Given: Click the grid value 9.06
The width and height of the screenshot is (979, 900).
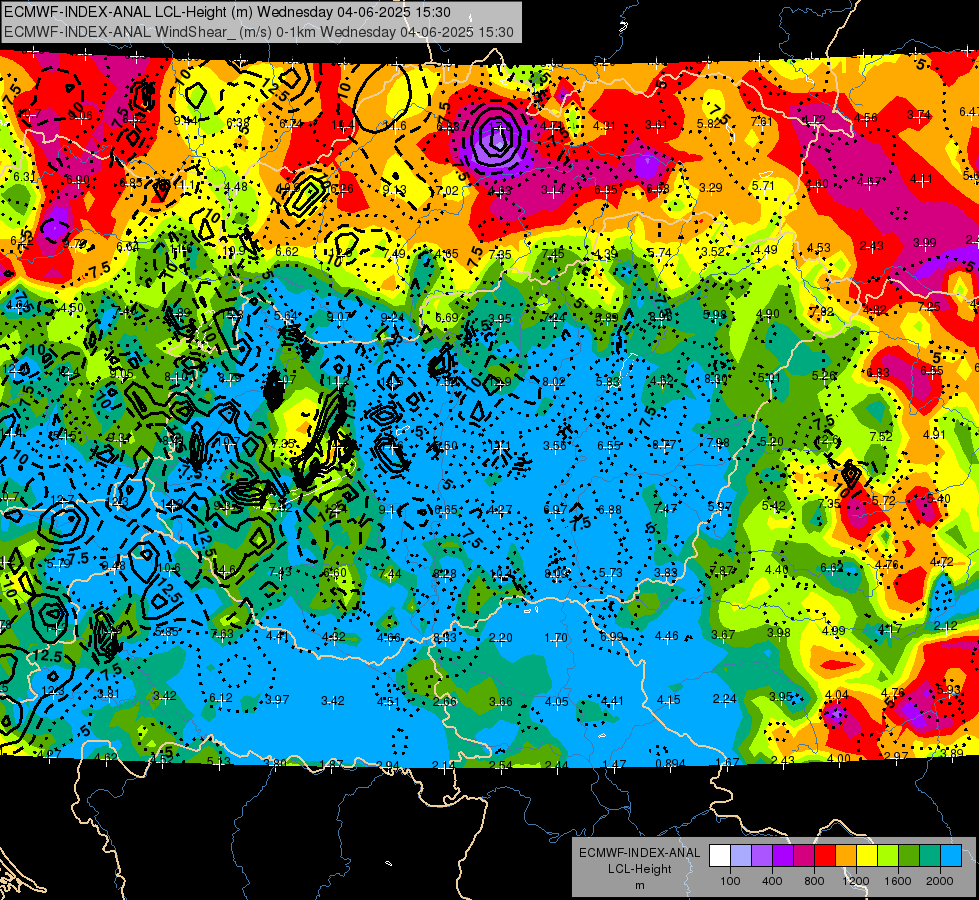Looking at the screenshot, I should point(81,116).
